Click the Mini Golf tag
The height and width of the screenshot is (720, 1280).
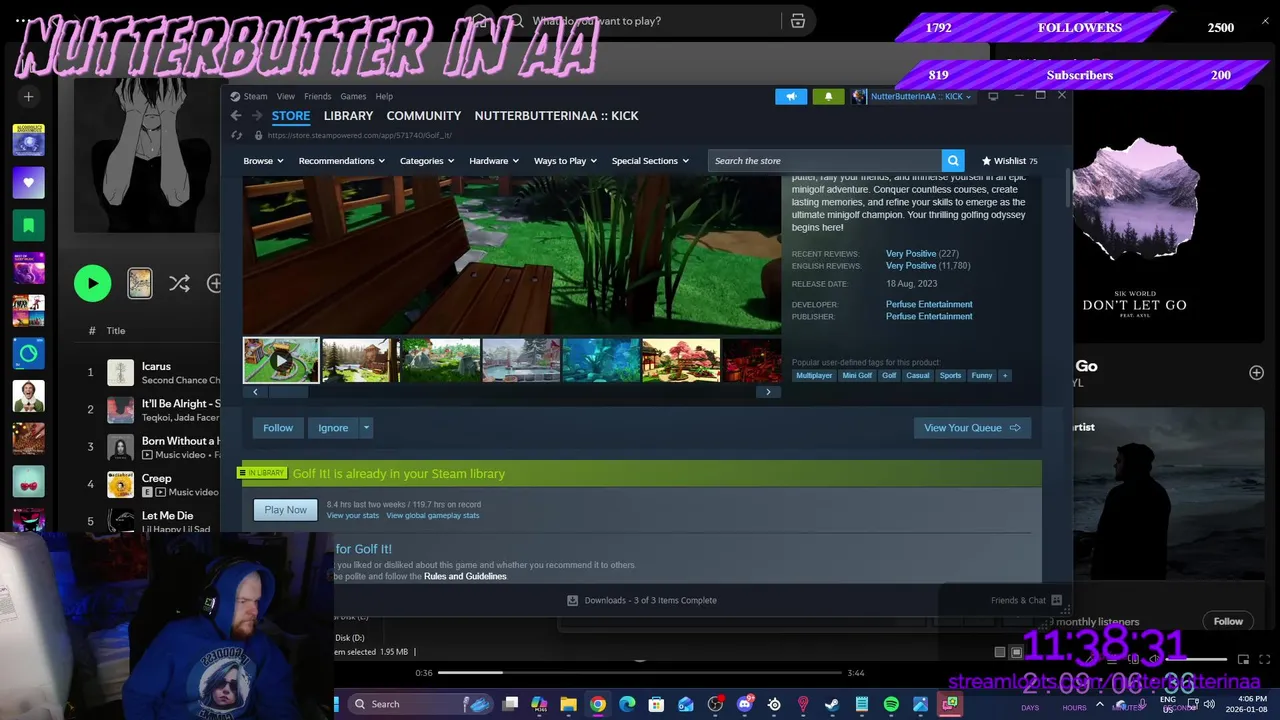(857, 376)
